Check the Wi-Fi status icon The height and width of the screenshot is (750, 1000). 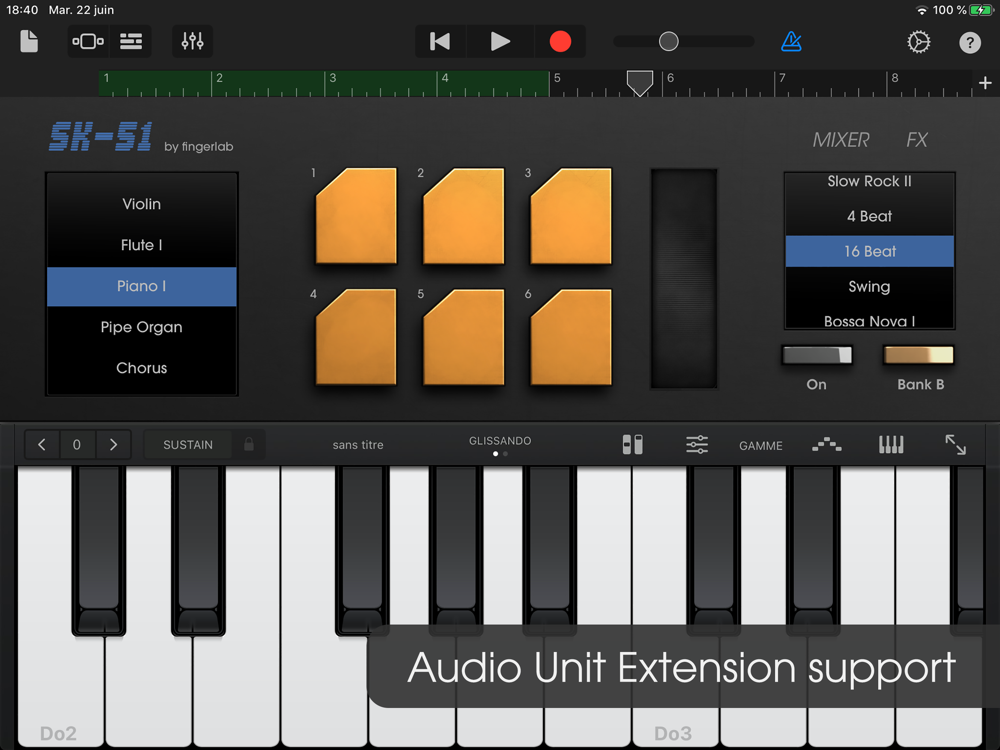(x=922, y=10)
